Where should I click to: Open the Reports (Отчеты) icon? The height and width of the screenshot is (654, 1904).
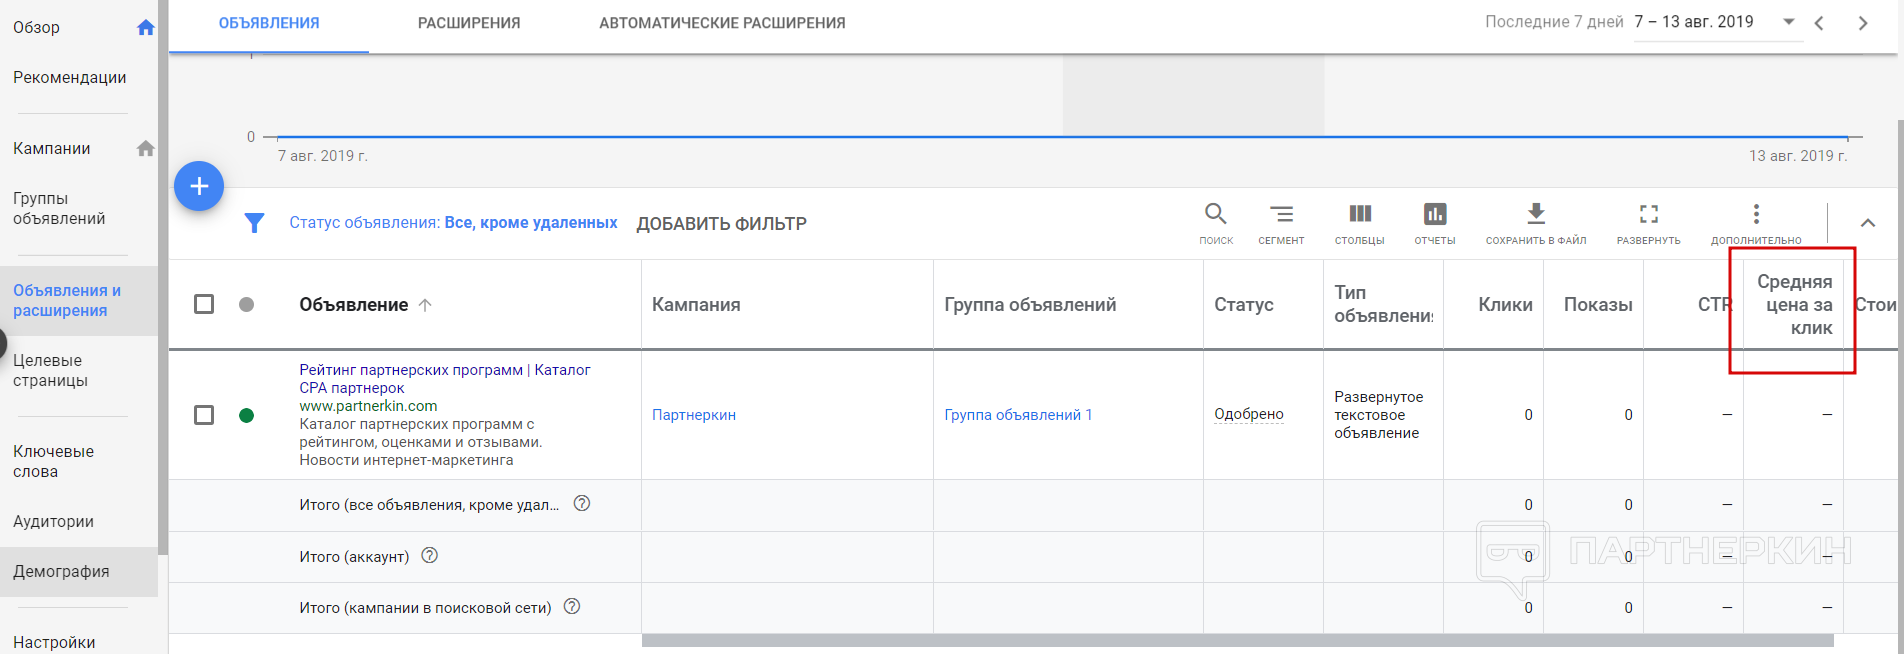[x=1435, y=215]
